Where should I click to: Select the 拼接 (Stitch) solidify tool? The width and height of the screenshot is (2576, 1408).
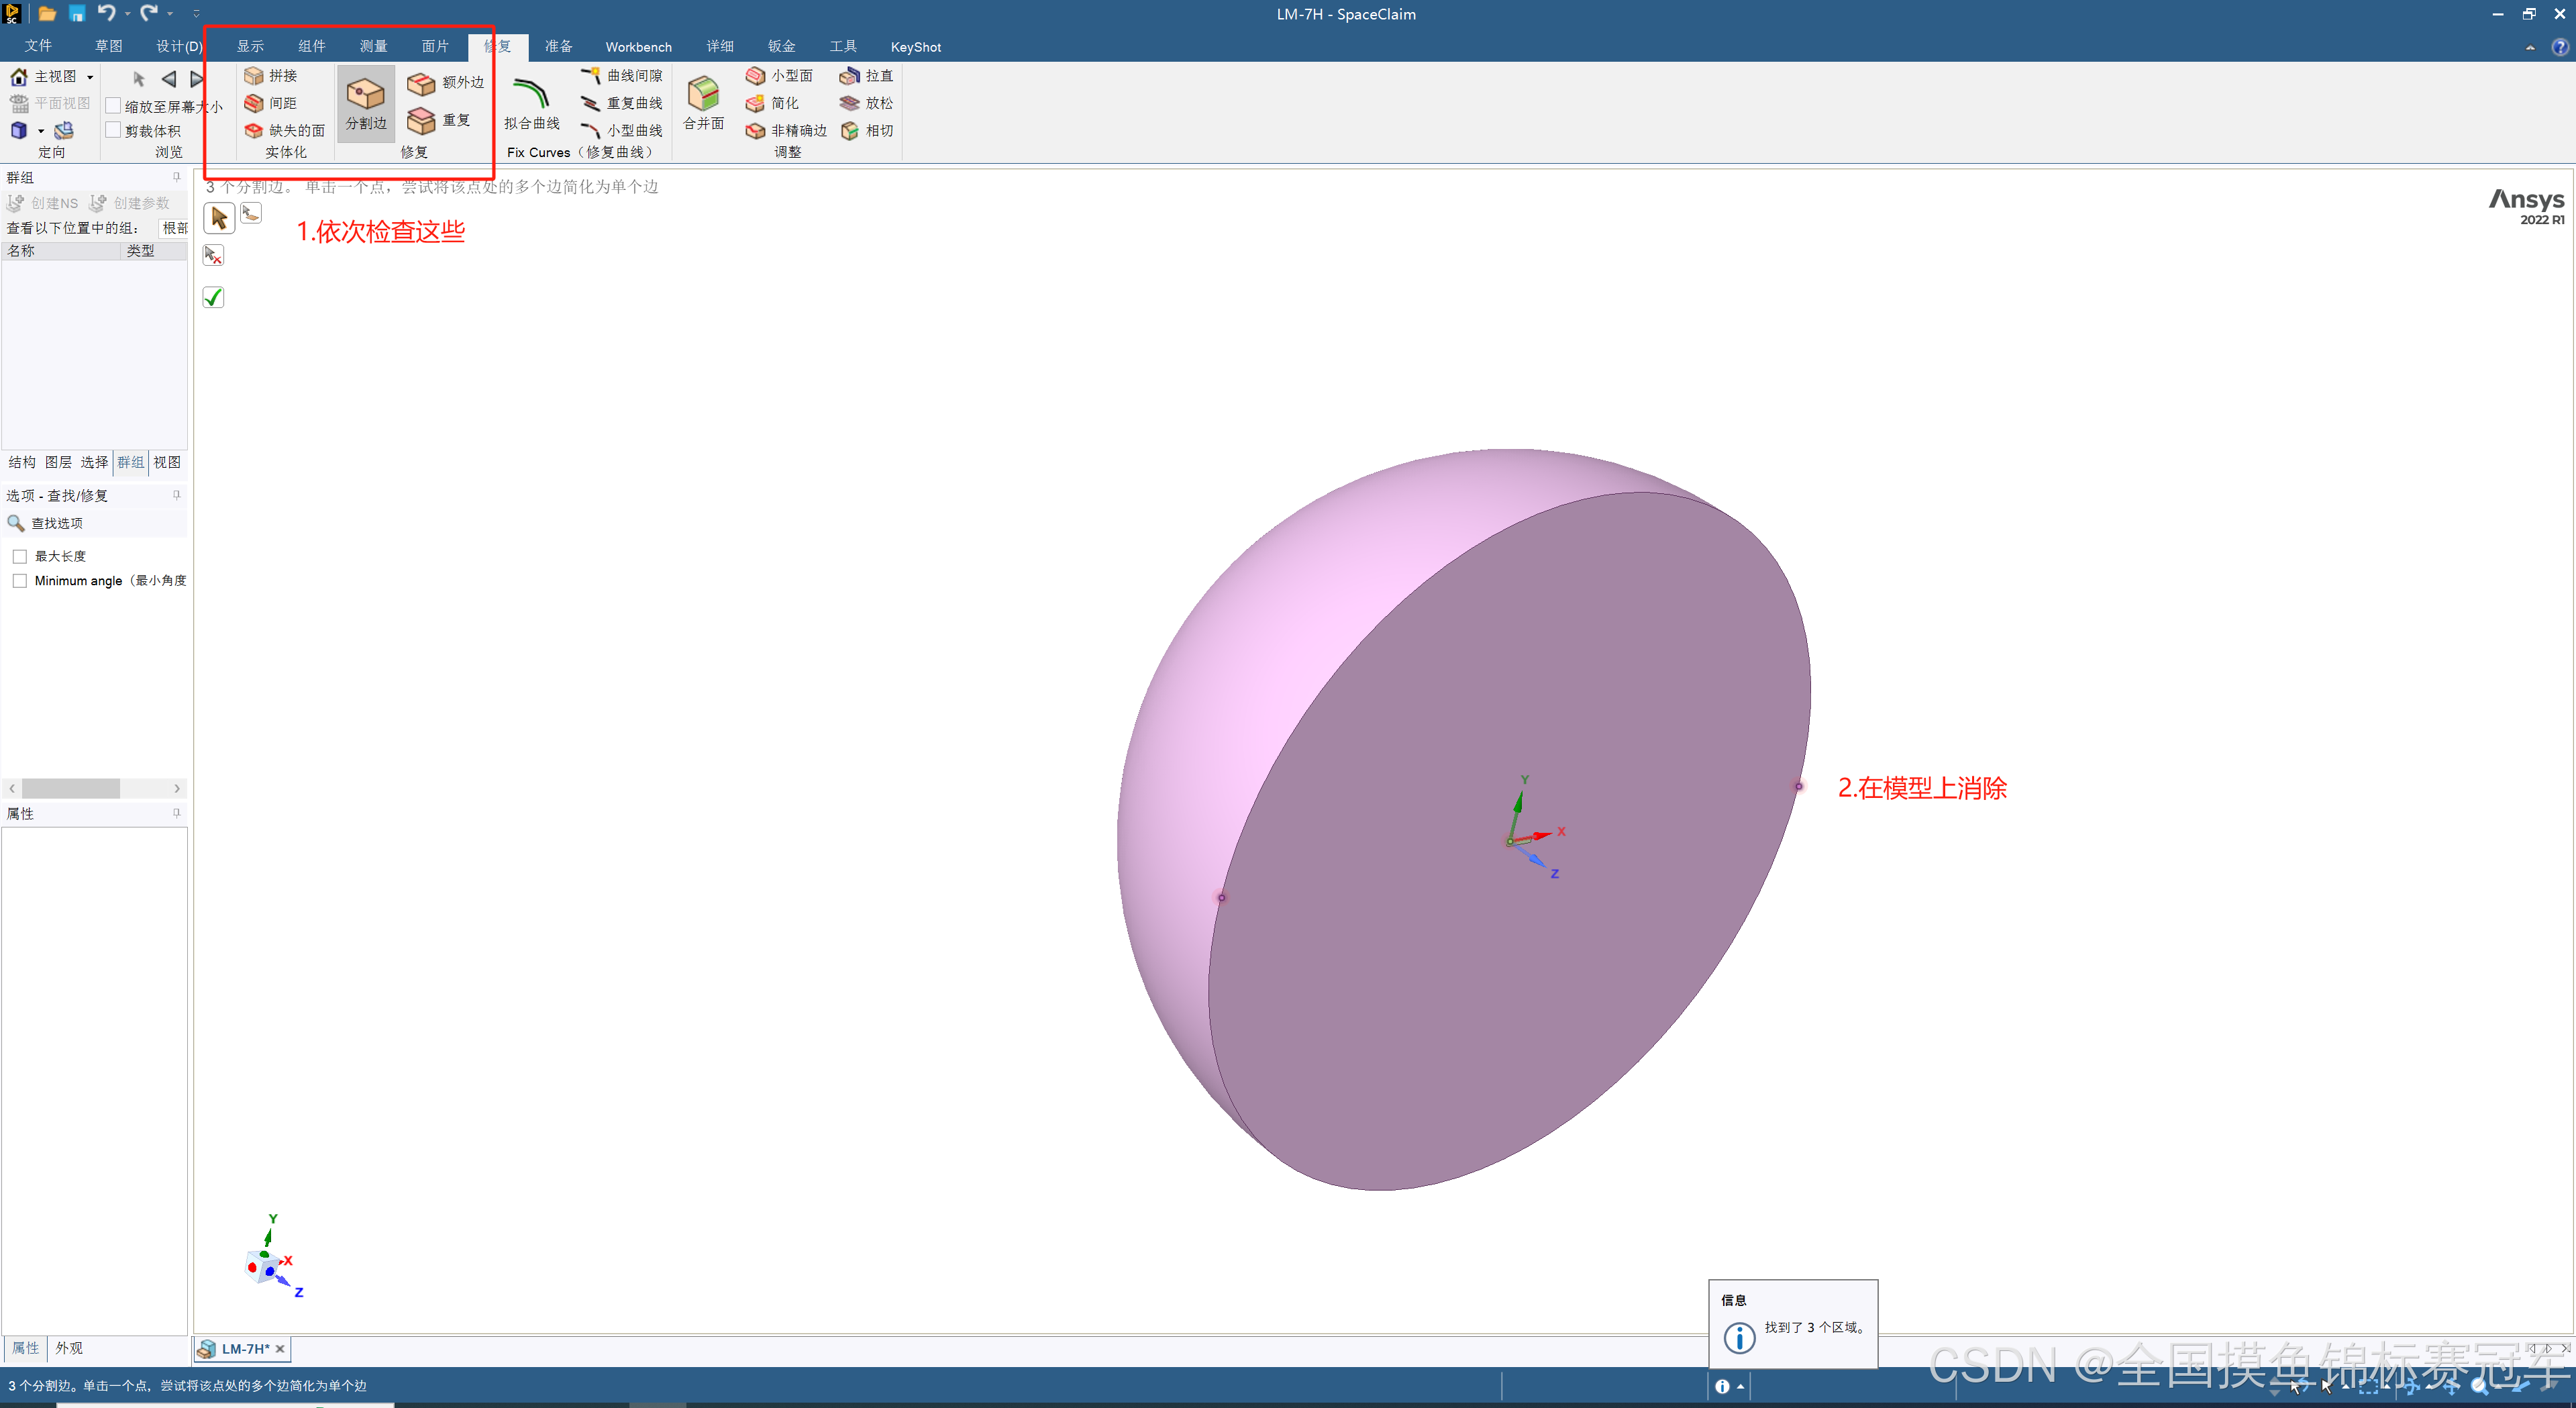(271, 76)
